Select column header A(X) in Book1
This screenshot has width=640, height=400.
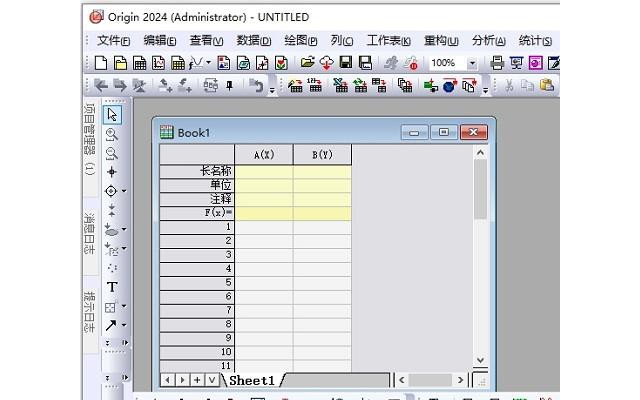point(264,155)
